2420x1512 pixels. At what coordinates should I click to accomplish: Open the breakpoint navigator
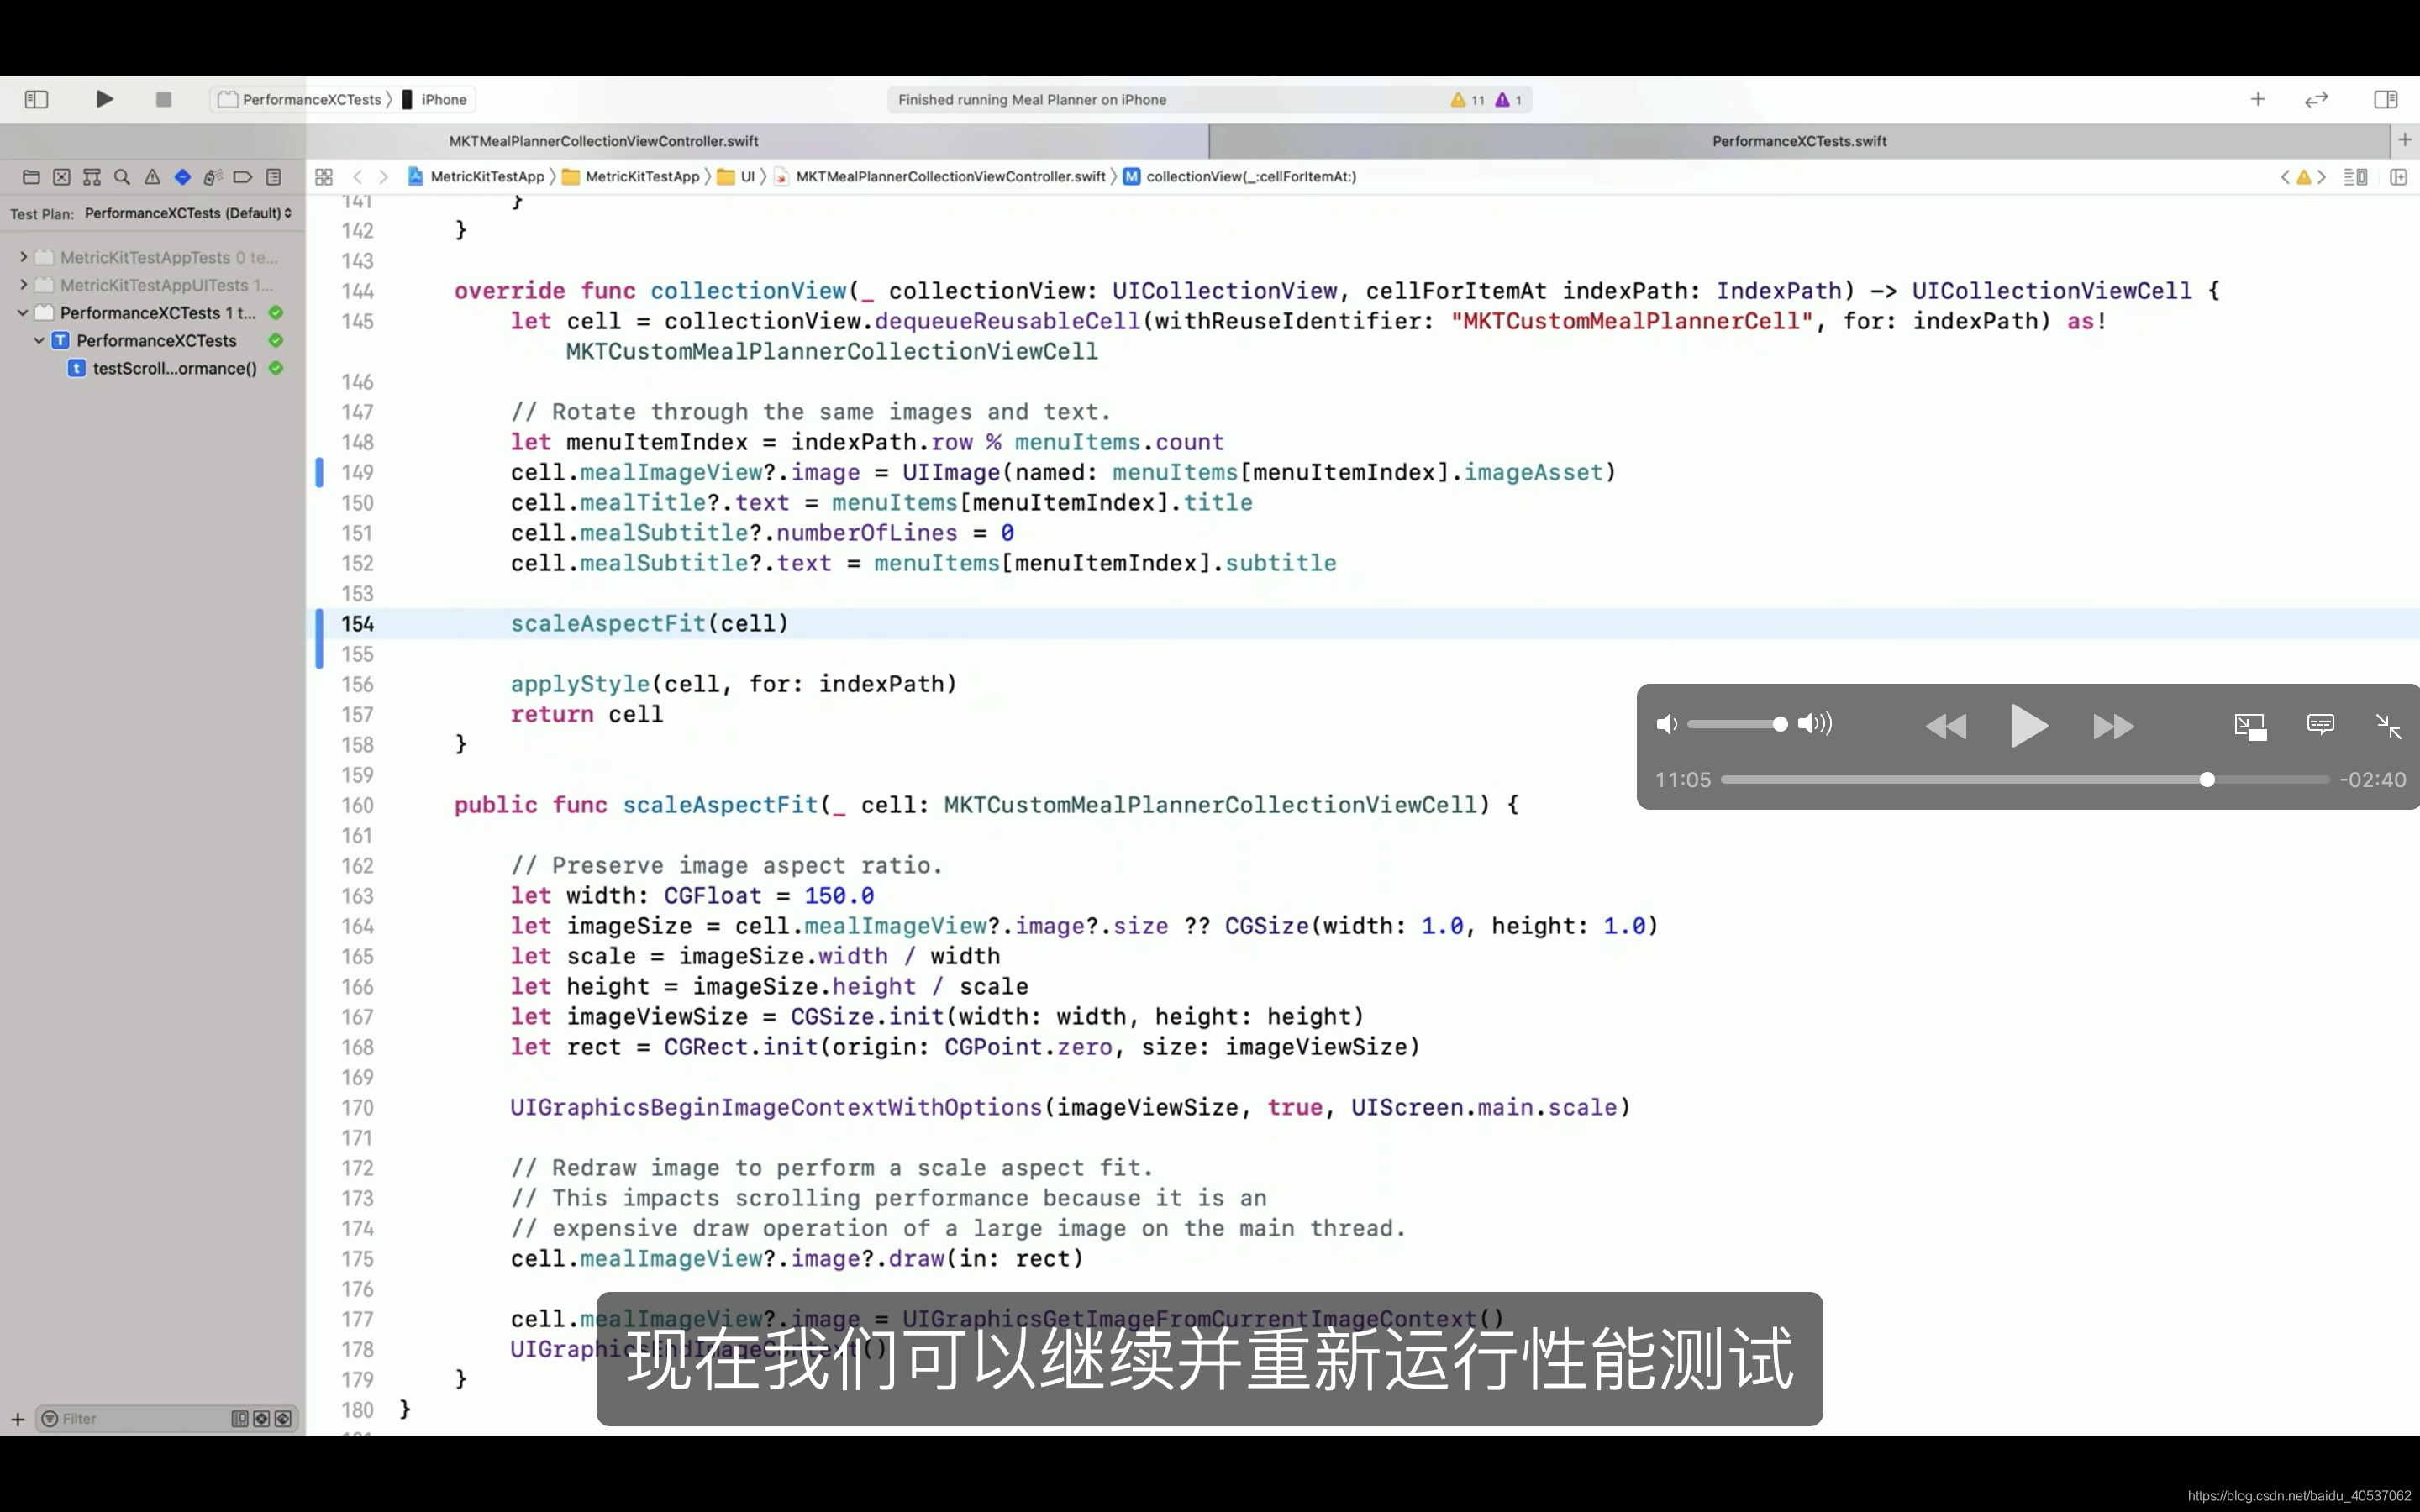pyautogui.click(x=242, y=177)
